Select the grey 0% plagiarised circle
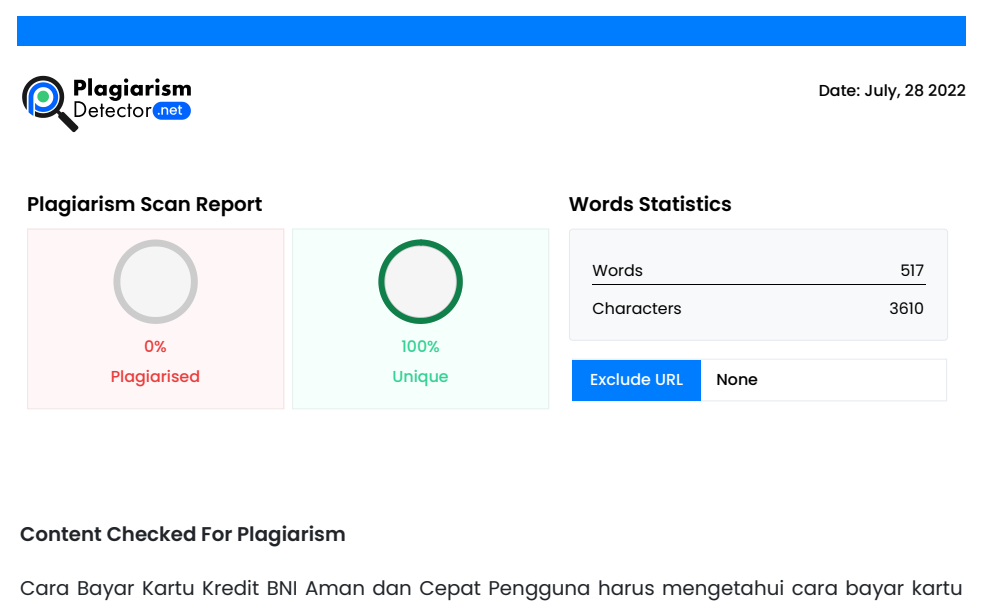Screen dimensions: 989x605 [156, 281]
